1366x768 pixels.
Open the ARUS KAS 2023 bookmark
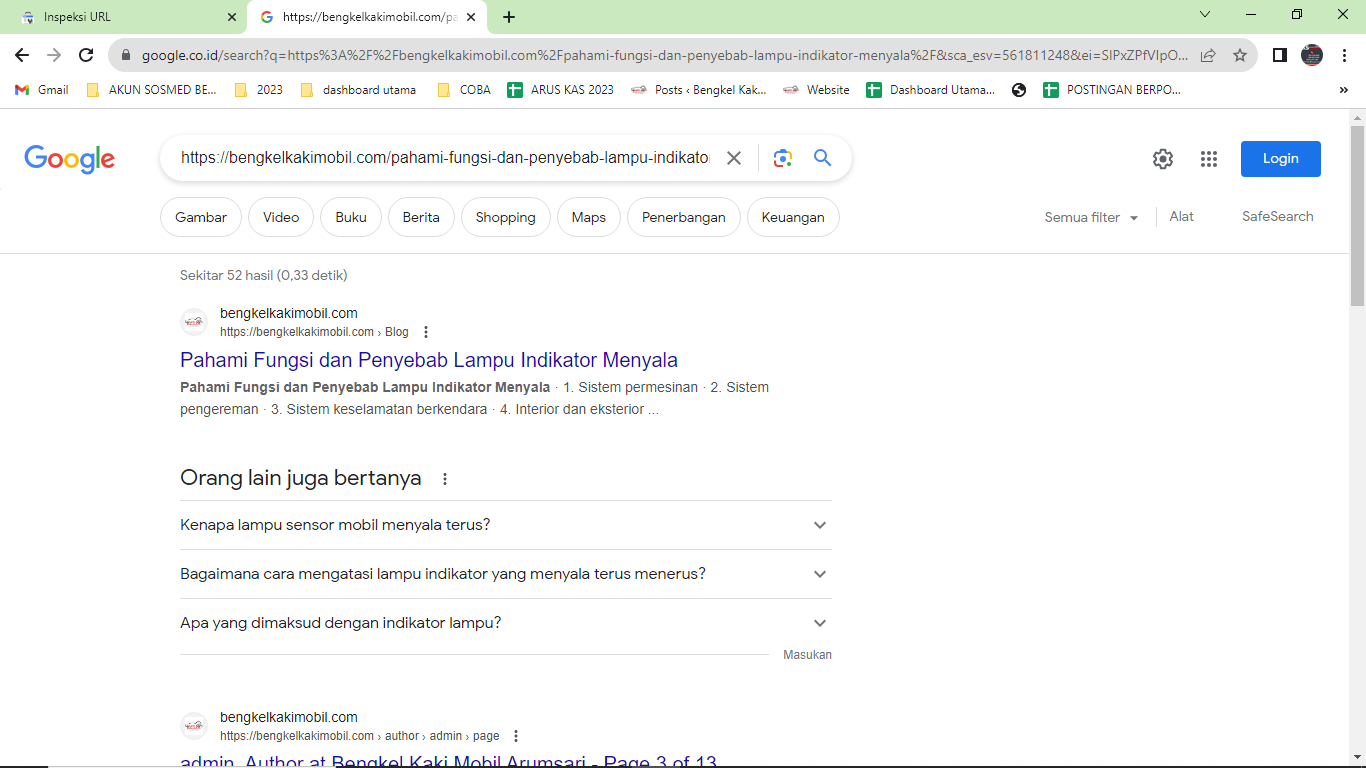click(x=561, y=90)
